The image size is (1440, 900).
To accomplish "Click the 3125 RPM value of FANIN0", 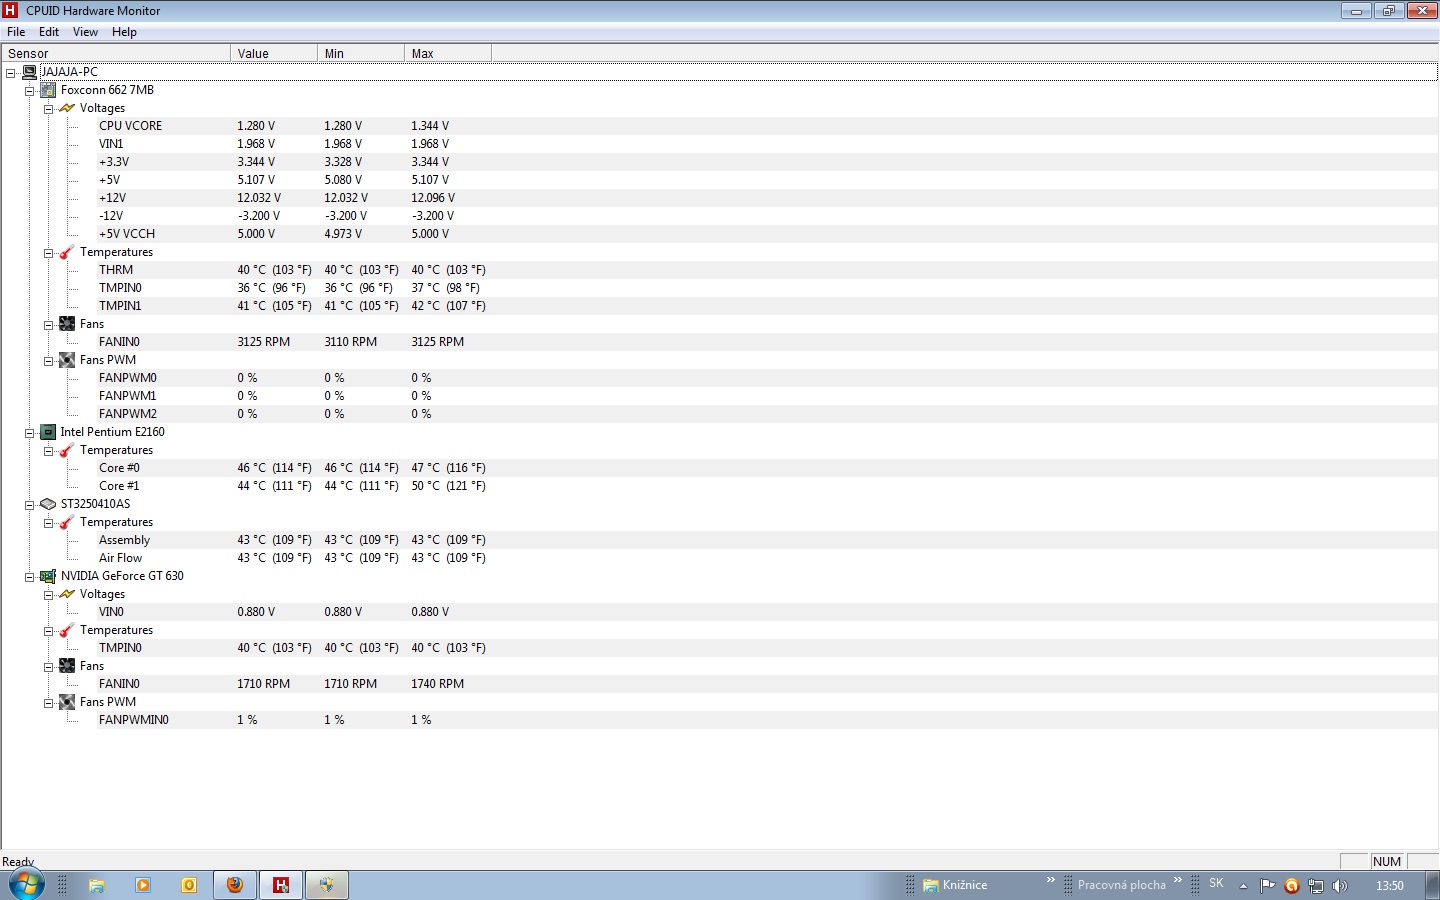I will (x=264, y=342).
